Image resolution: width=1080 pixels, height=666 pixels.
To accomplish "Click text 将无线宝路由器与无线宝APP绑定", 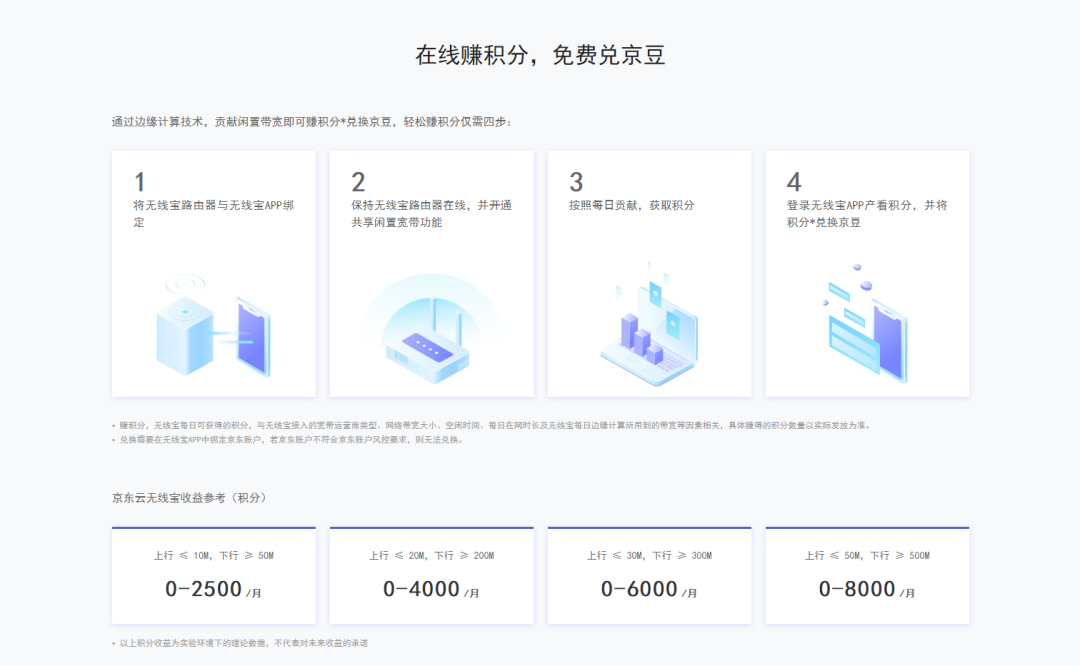I will point(214,214).
